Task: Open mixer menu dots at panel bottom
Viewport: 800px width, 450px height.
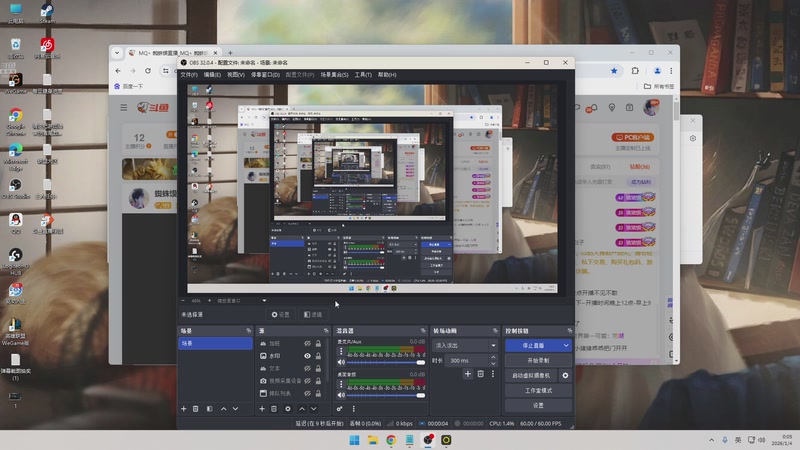Action: (353, 409)
